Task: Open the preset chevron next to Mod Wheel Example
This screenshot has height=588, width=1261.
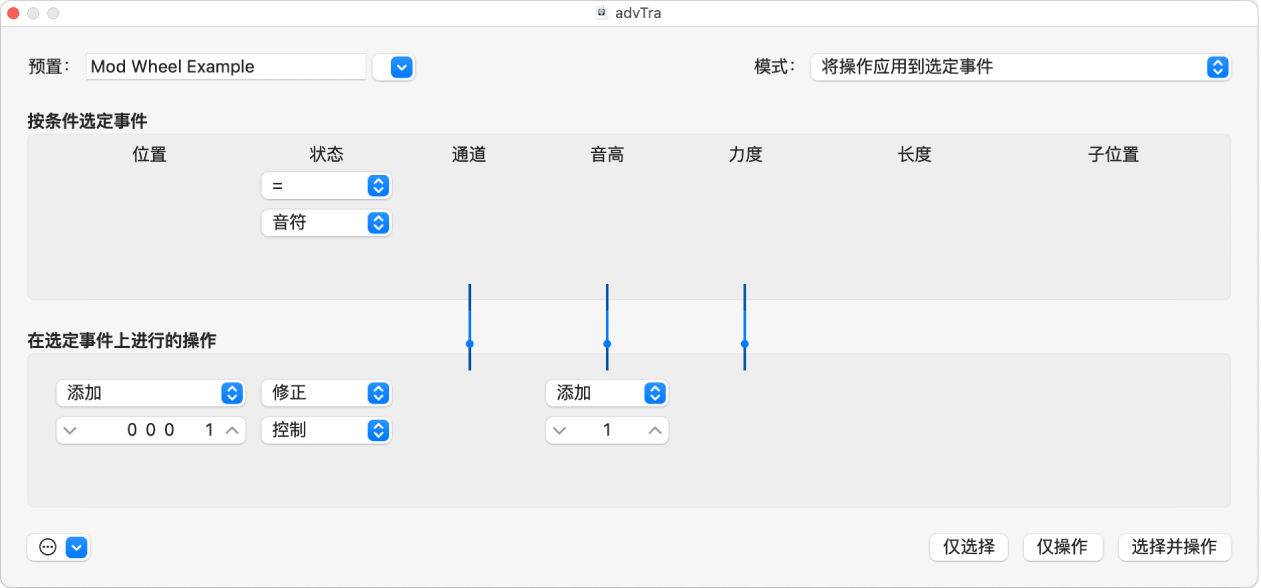Action: pyautogui.click(x=393, y=67)
